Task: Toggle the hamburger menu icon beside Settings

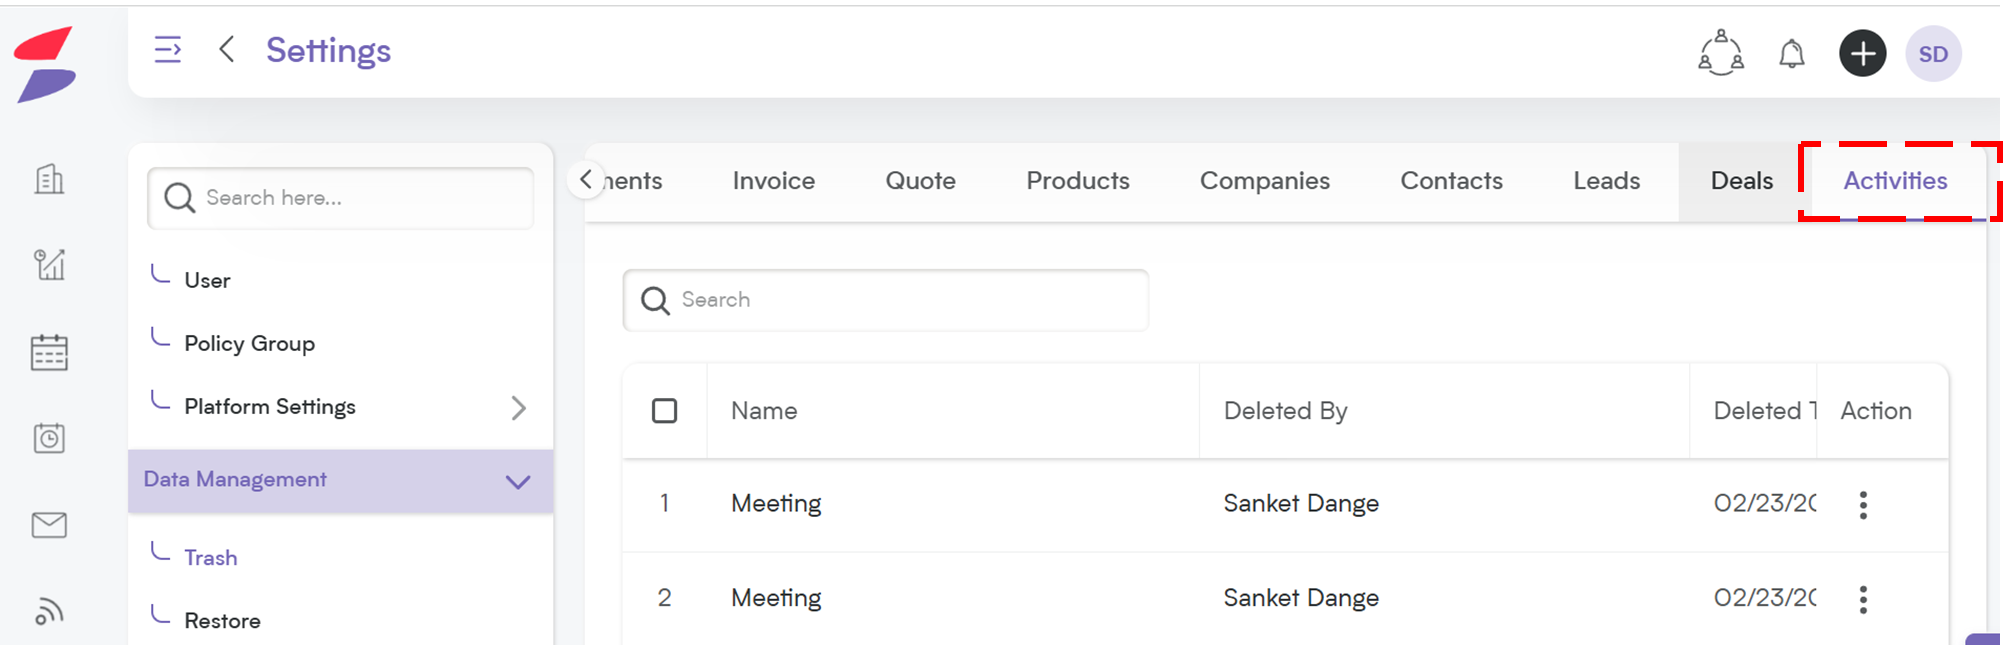Action: tap(168, 50)
